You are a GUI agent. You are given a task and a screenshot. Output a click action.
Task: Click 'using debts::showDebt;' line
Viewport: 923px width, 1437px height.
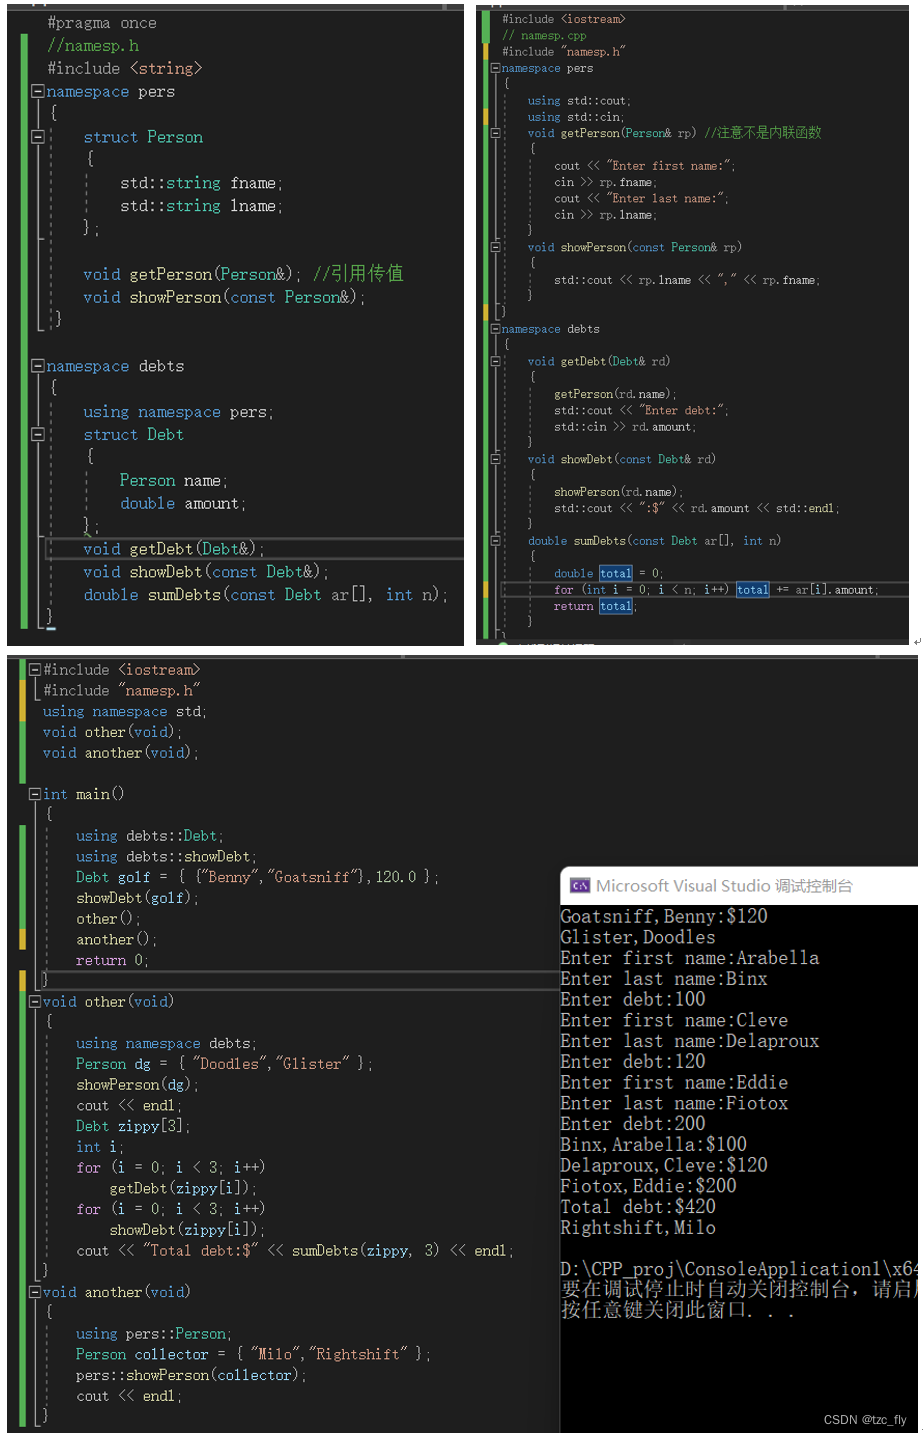166,857
